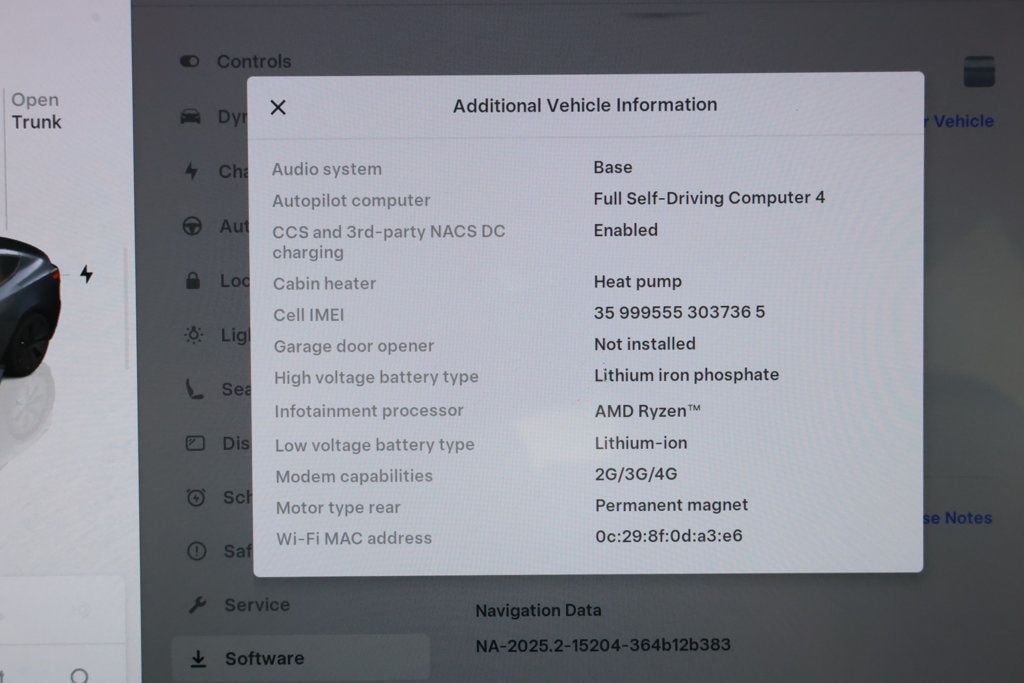
Task: Open Autopilot settings via steering wheel icon
Action: coord(193,227)
